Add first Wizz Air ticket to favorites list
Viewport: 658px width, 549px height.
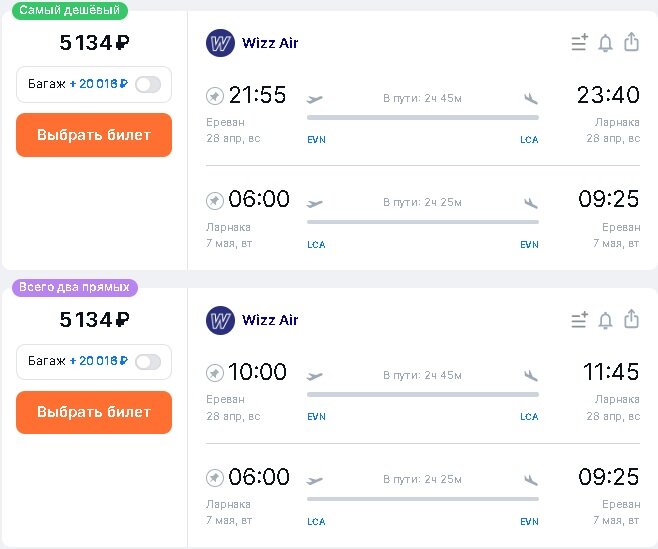pyautogui.click(x=580, y=42)
